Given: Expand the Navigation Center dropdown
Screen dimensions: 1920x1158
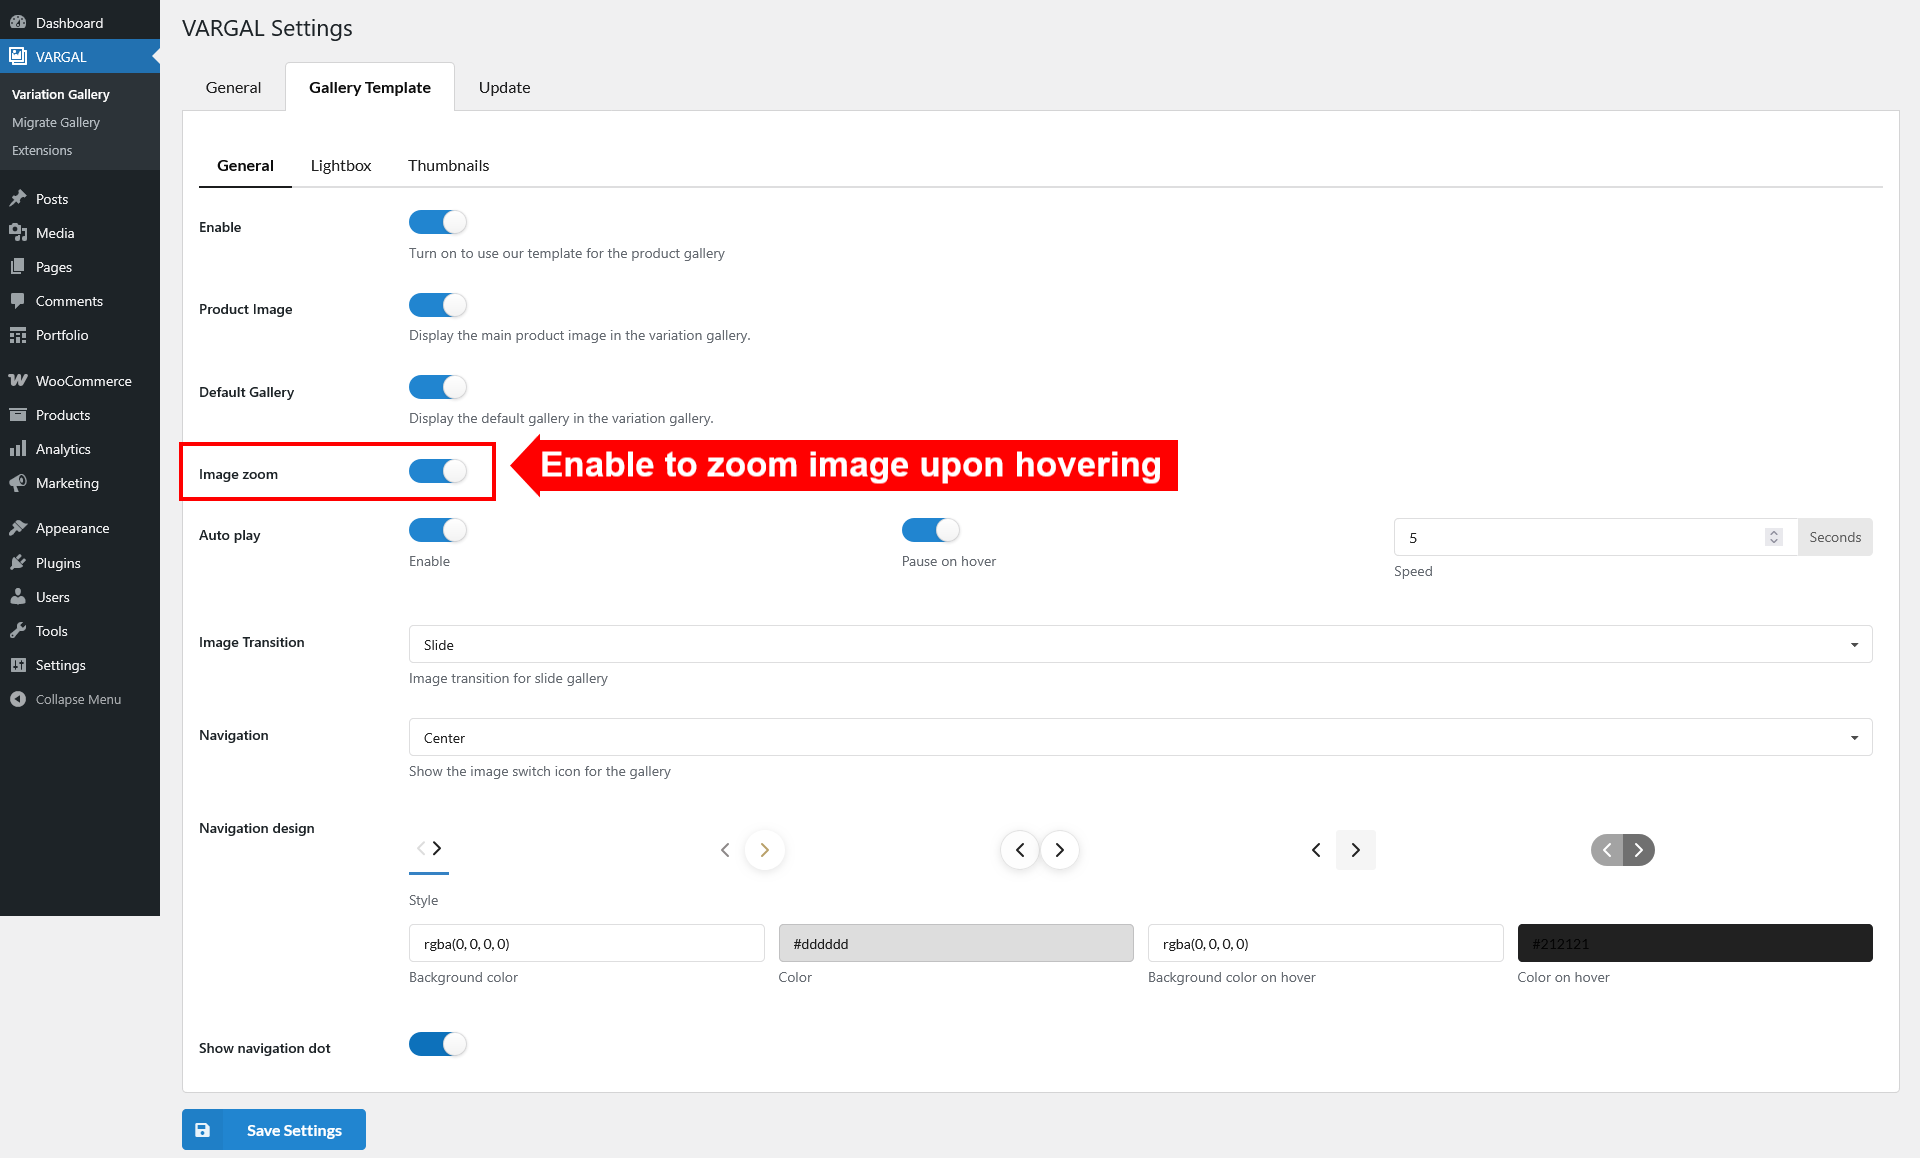Looking at the screenshot, I should [1140, 737].
